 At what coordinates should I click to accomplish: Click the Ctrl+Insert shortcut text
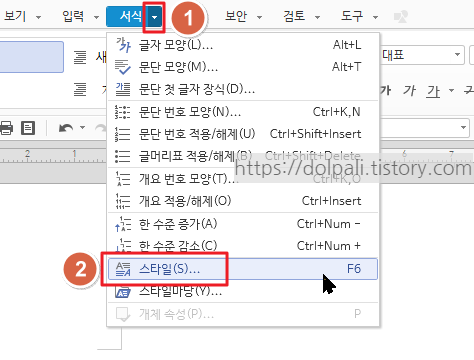coord(331,201)
